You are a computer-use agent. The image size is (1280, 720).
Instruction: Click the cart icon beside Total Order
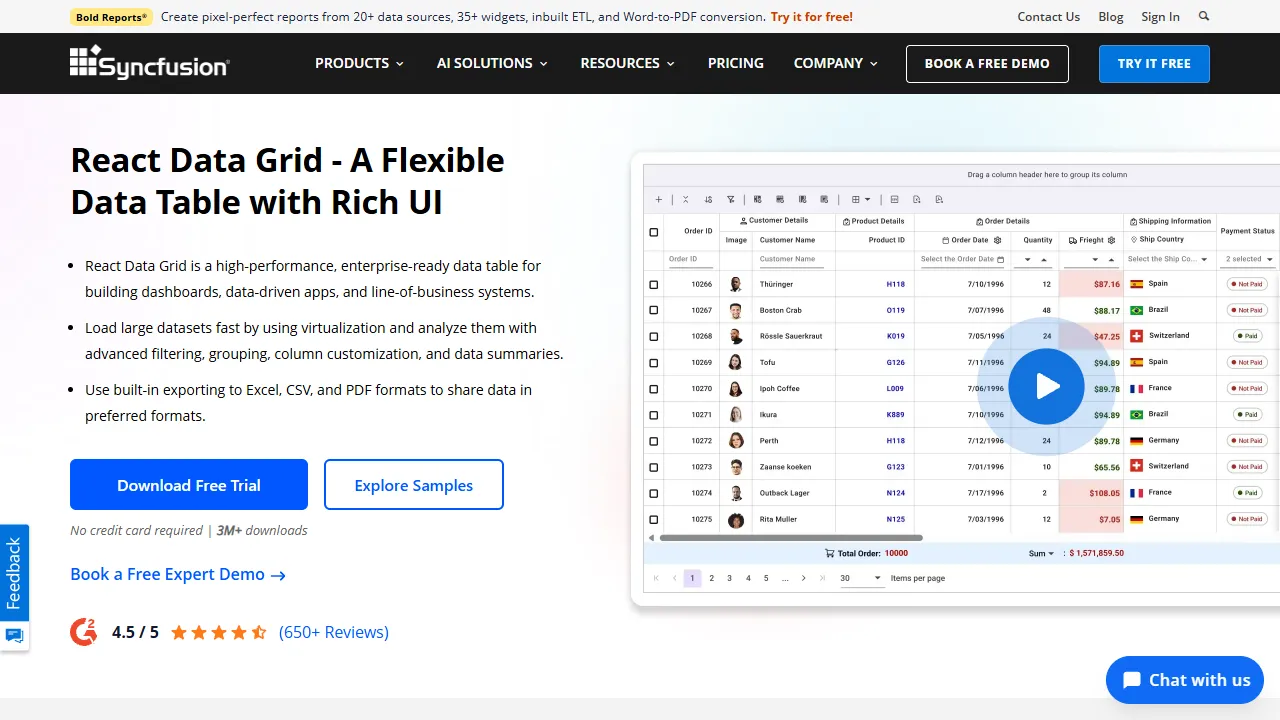[x=829, y=553]
